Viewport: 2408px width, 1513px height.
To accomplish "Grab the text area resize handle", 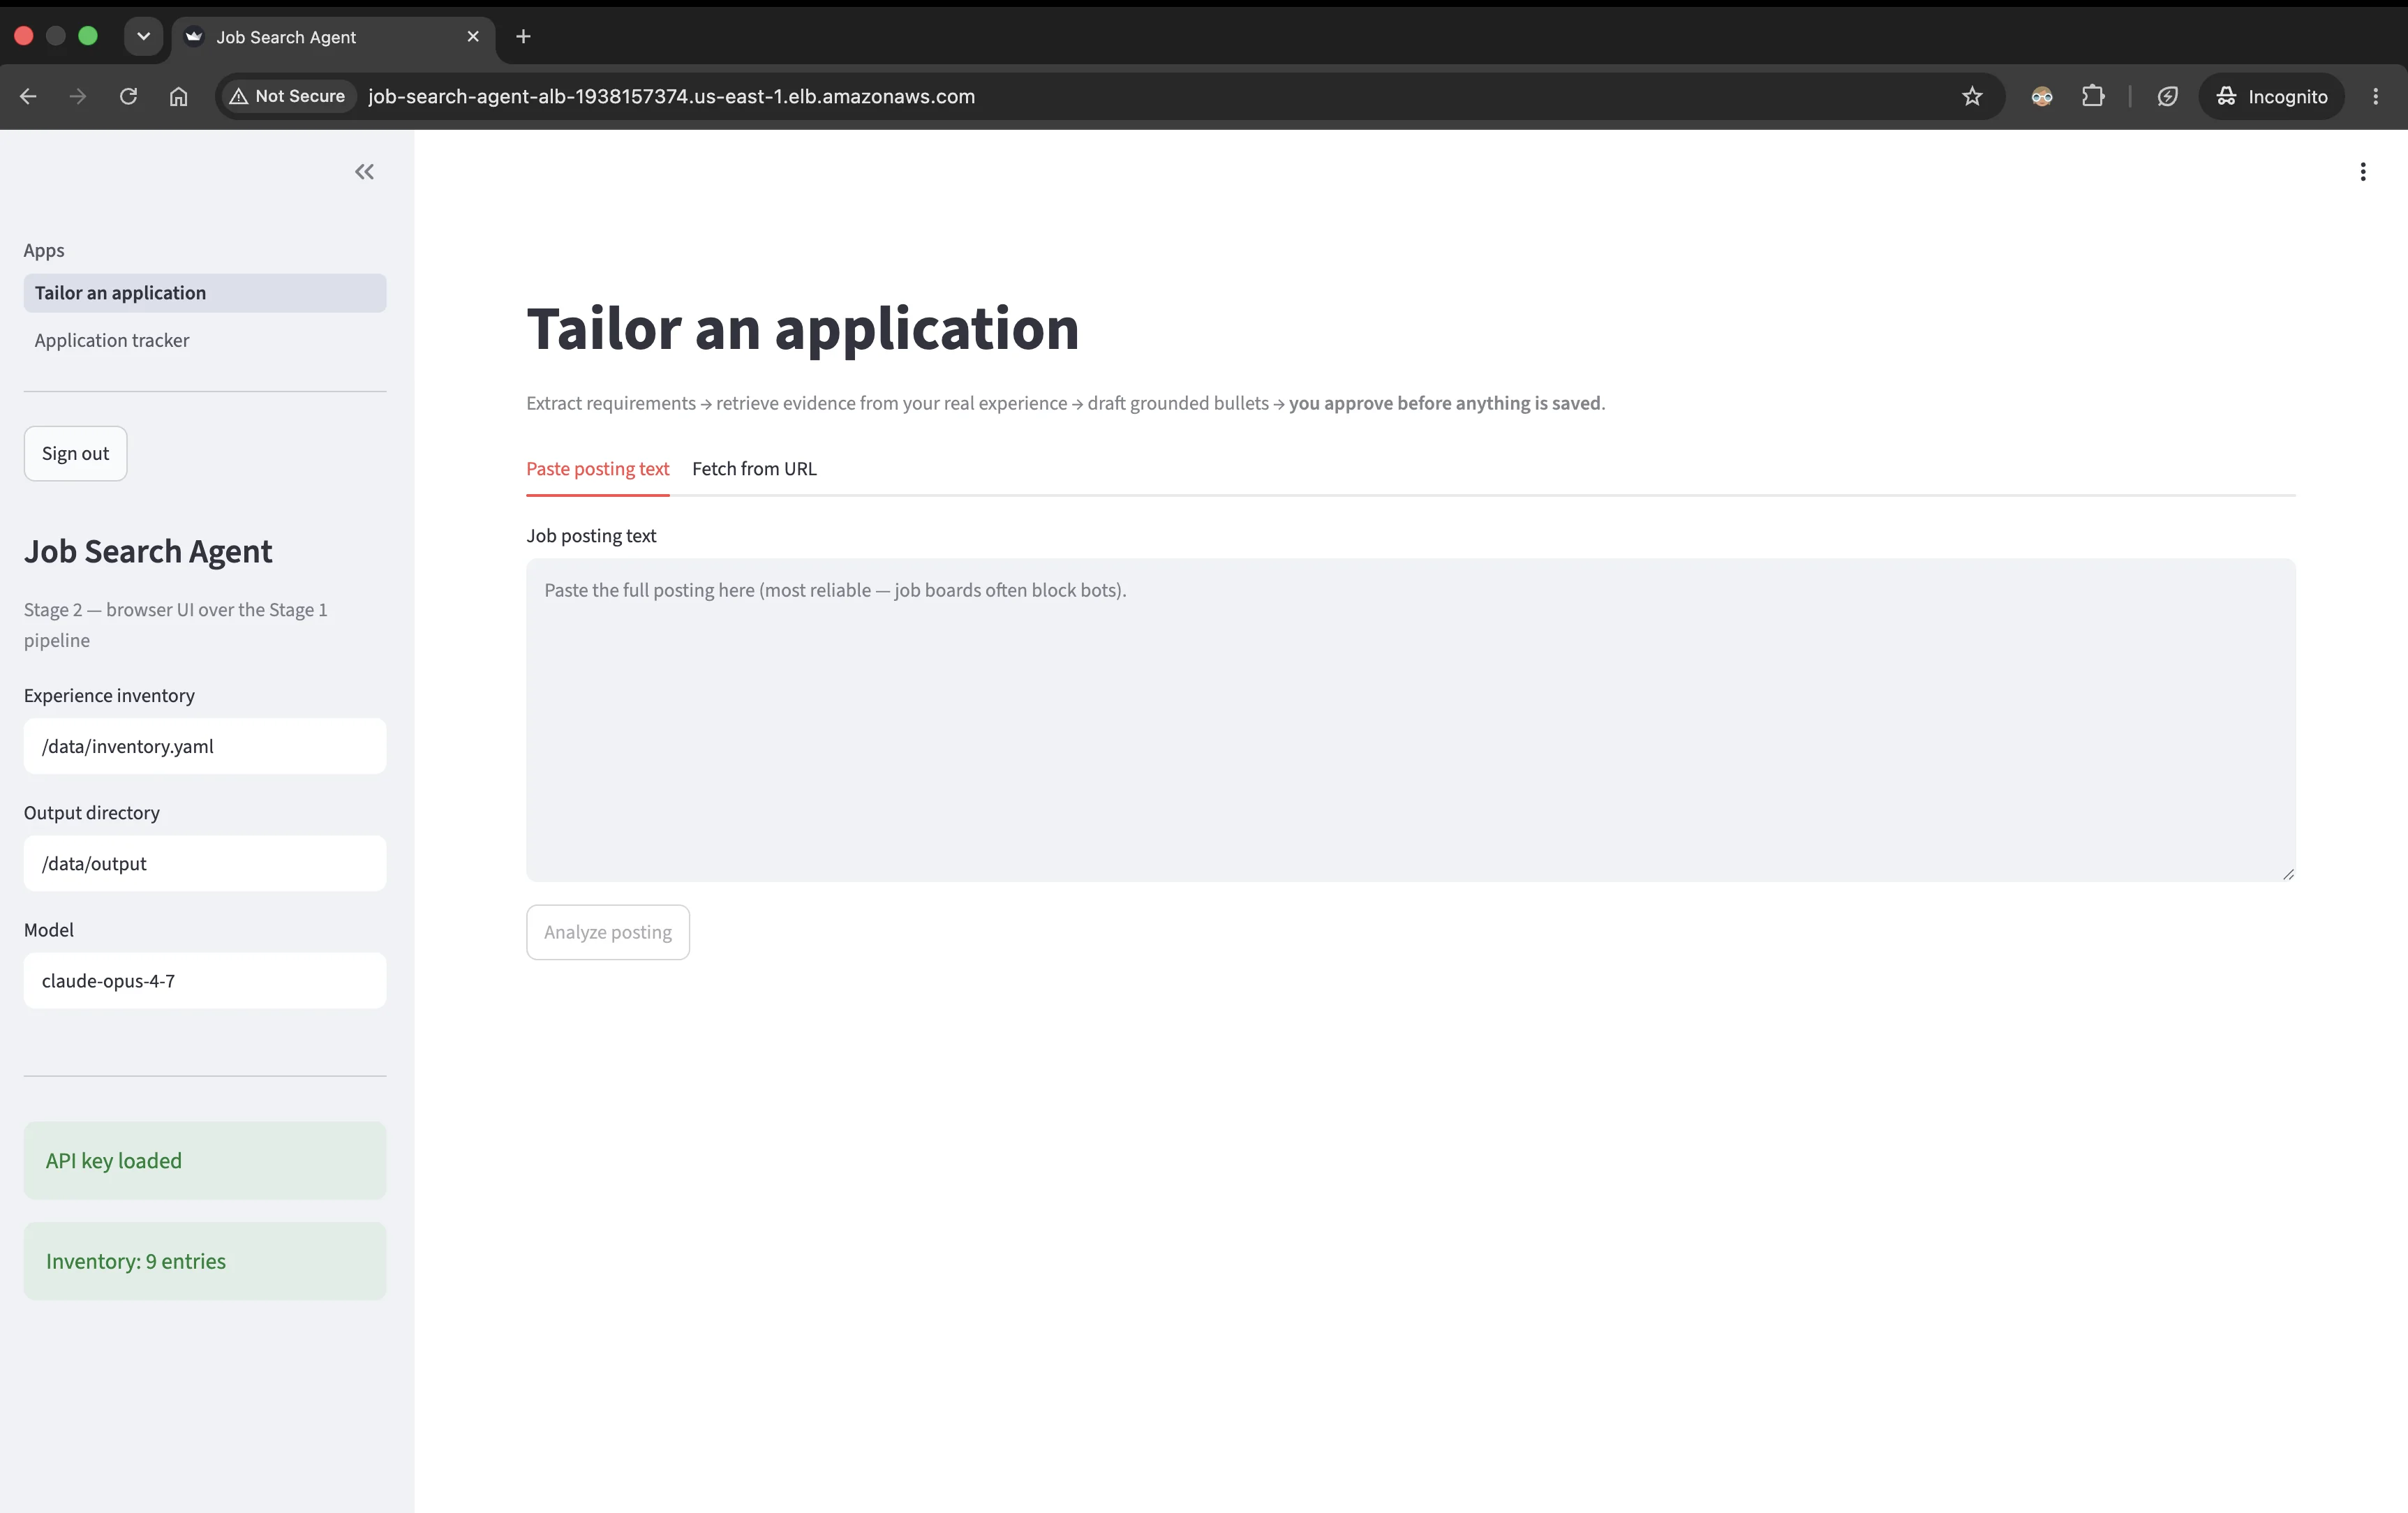I will pyautogui.click(x=2288, y=874).
